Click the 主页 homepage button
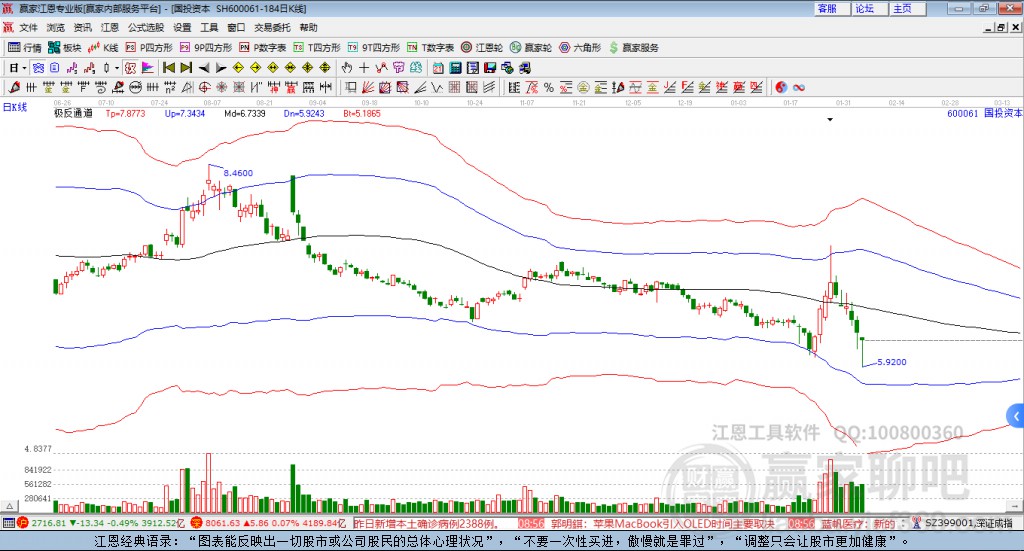 (906, 8)
